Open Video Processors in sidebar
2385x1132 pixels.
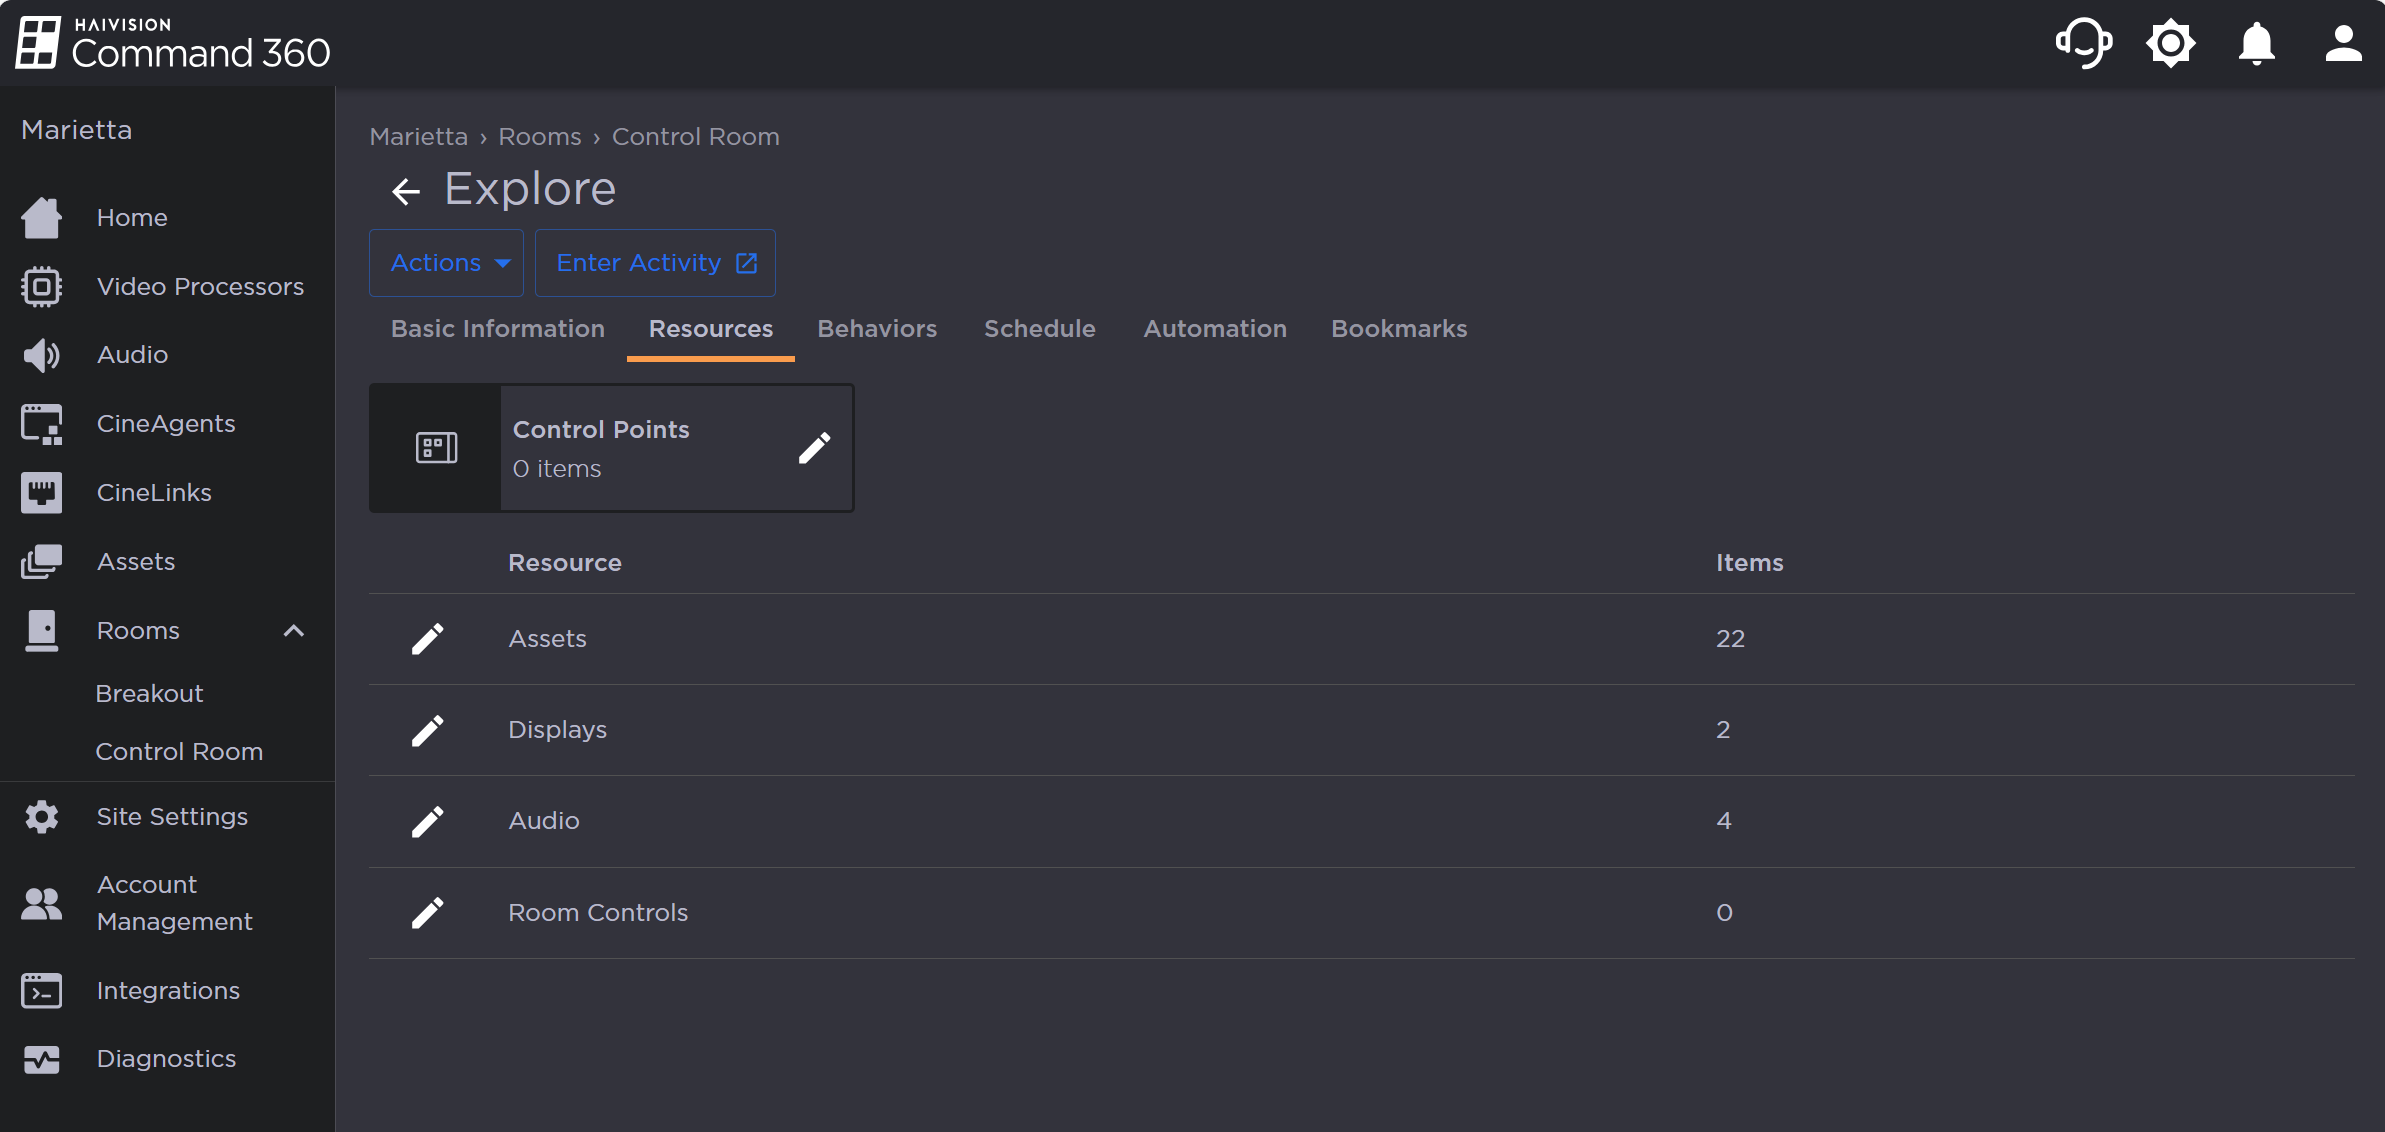(x=199, y=287)
